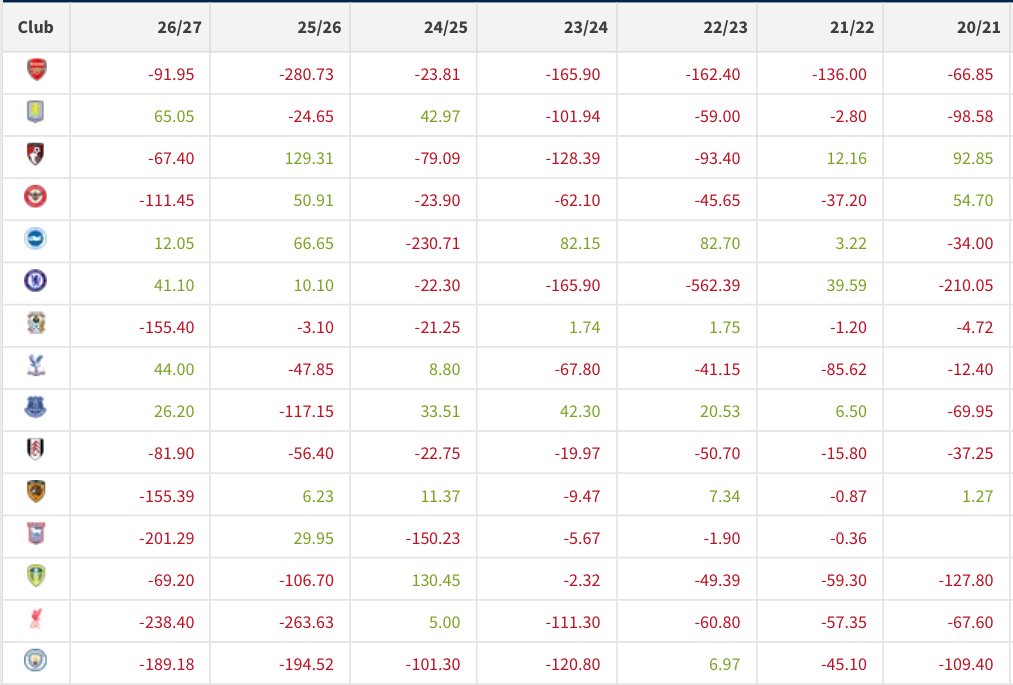Click the 21/22 season column header
The height and width of the screenshot is (685, 1013).
pyautogui.click(x=851, y=27)
